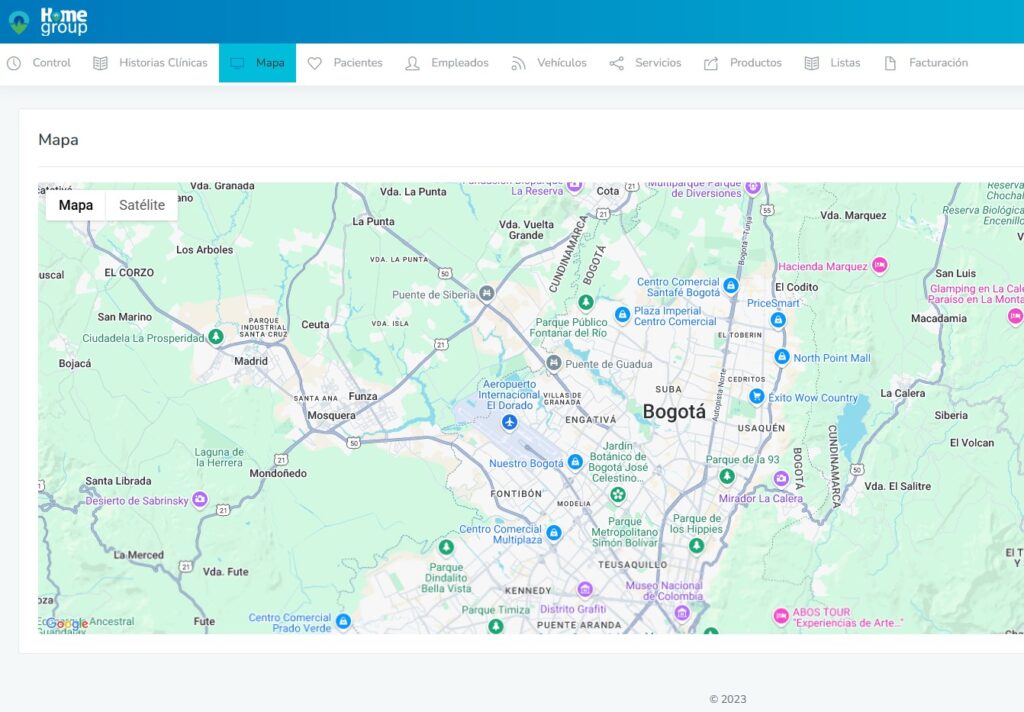
Task: Click the Parque de la 93 marker
Action: tap(727, 476)
